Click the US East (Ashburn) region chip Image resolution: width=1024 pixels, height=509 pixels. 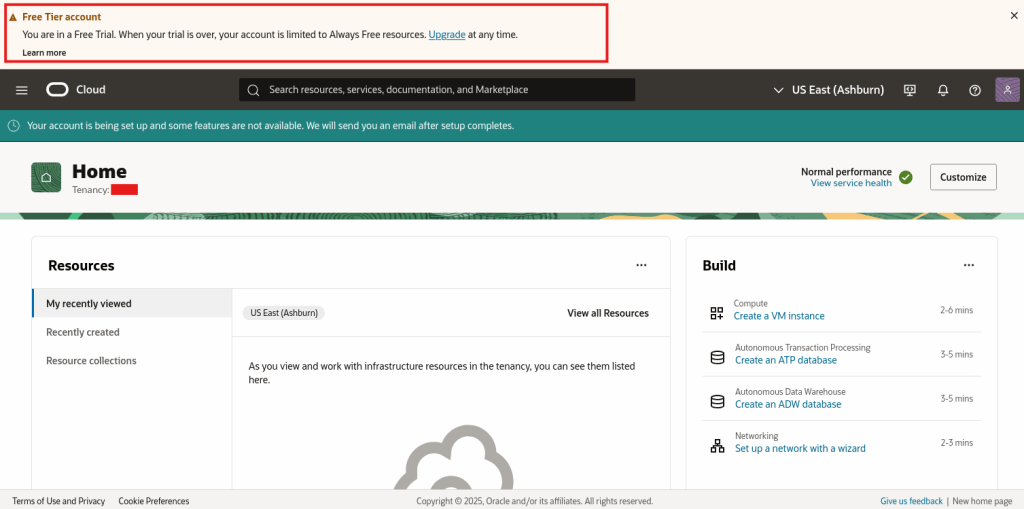(x=283, y=313)
